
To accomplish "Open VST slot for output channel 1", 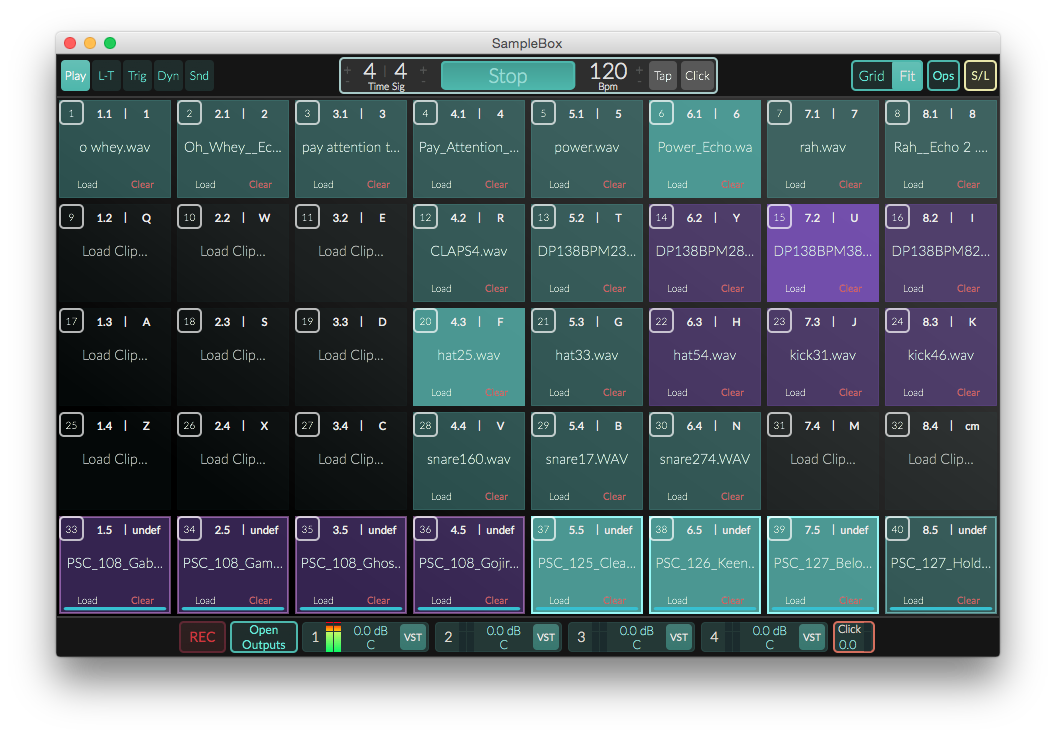I will (x=413, y=637).
